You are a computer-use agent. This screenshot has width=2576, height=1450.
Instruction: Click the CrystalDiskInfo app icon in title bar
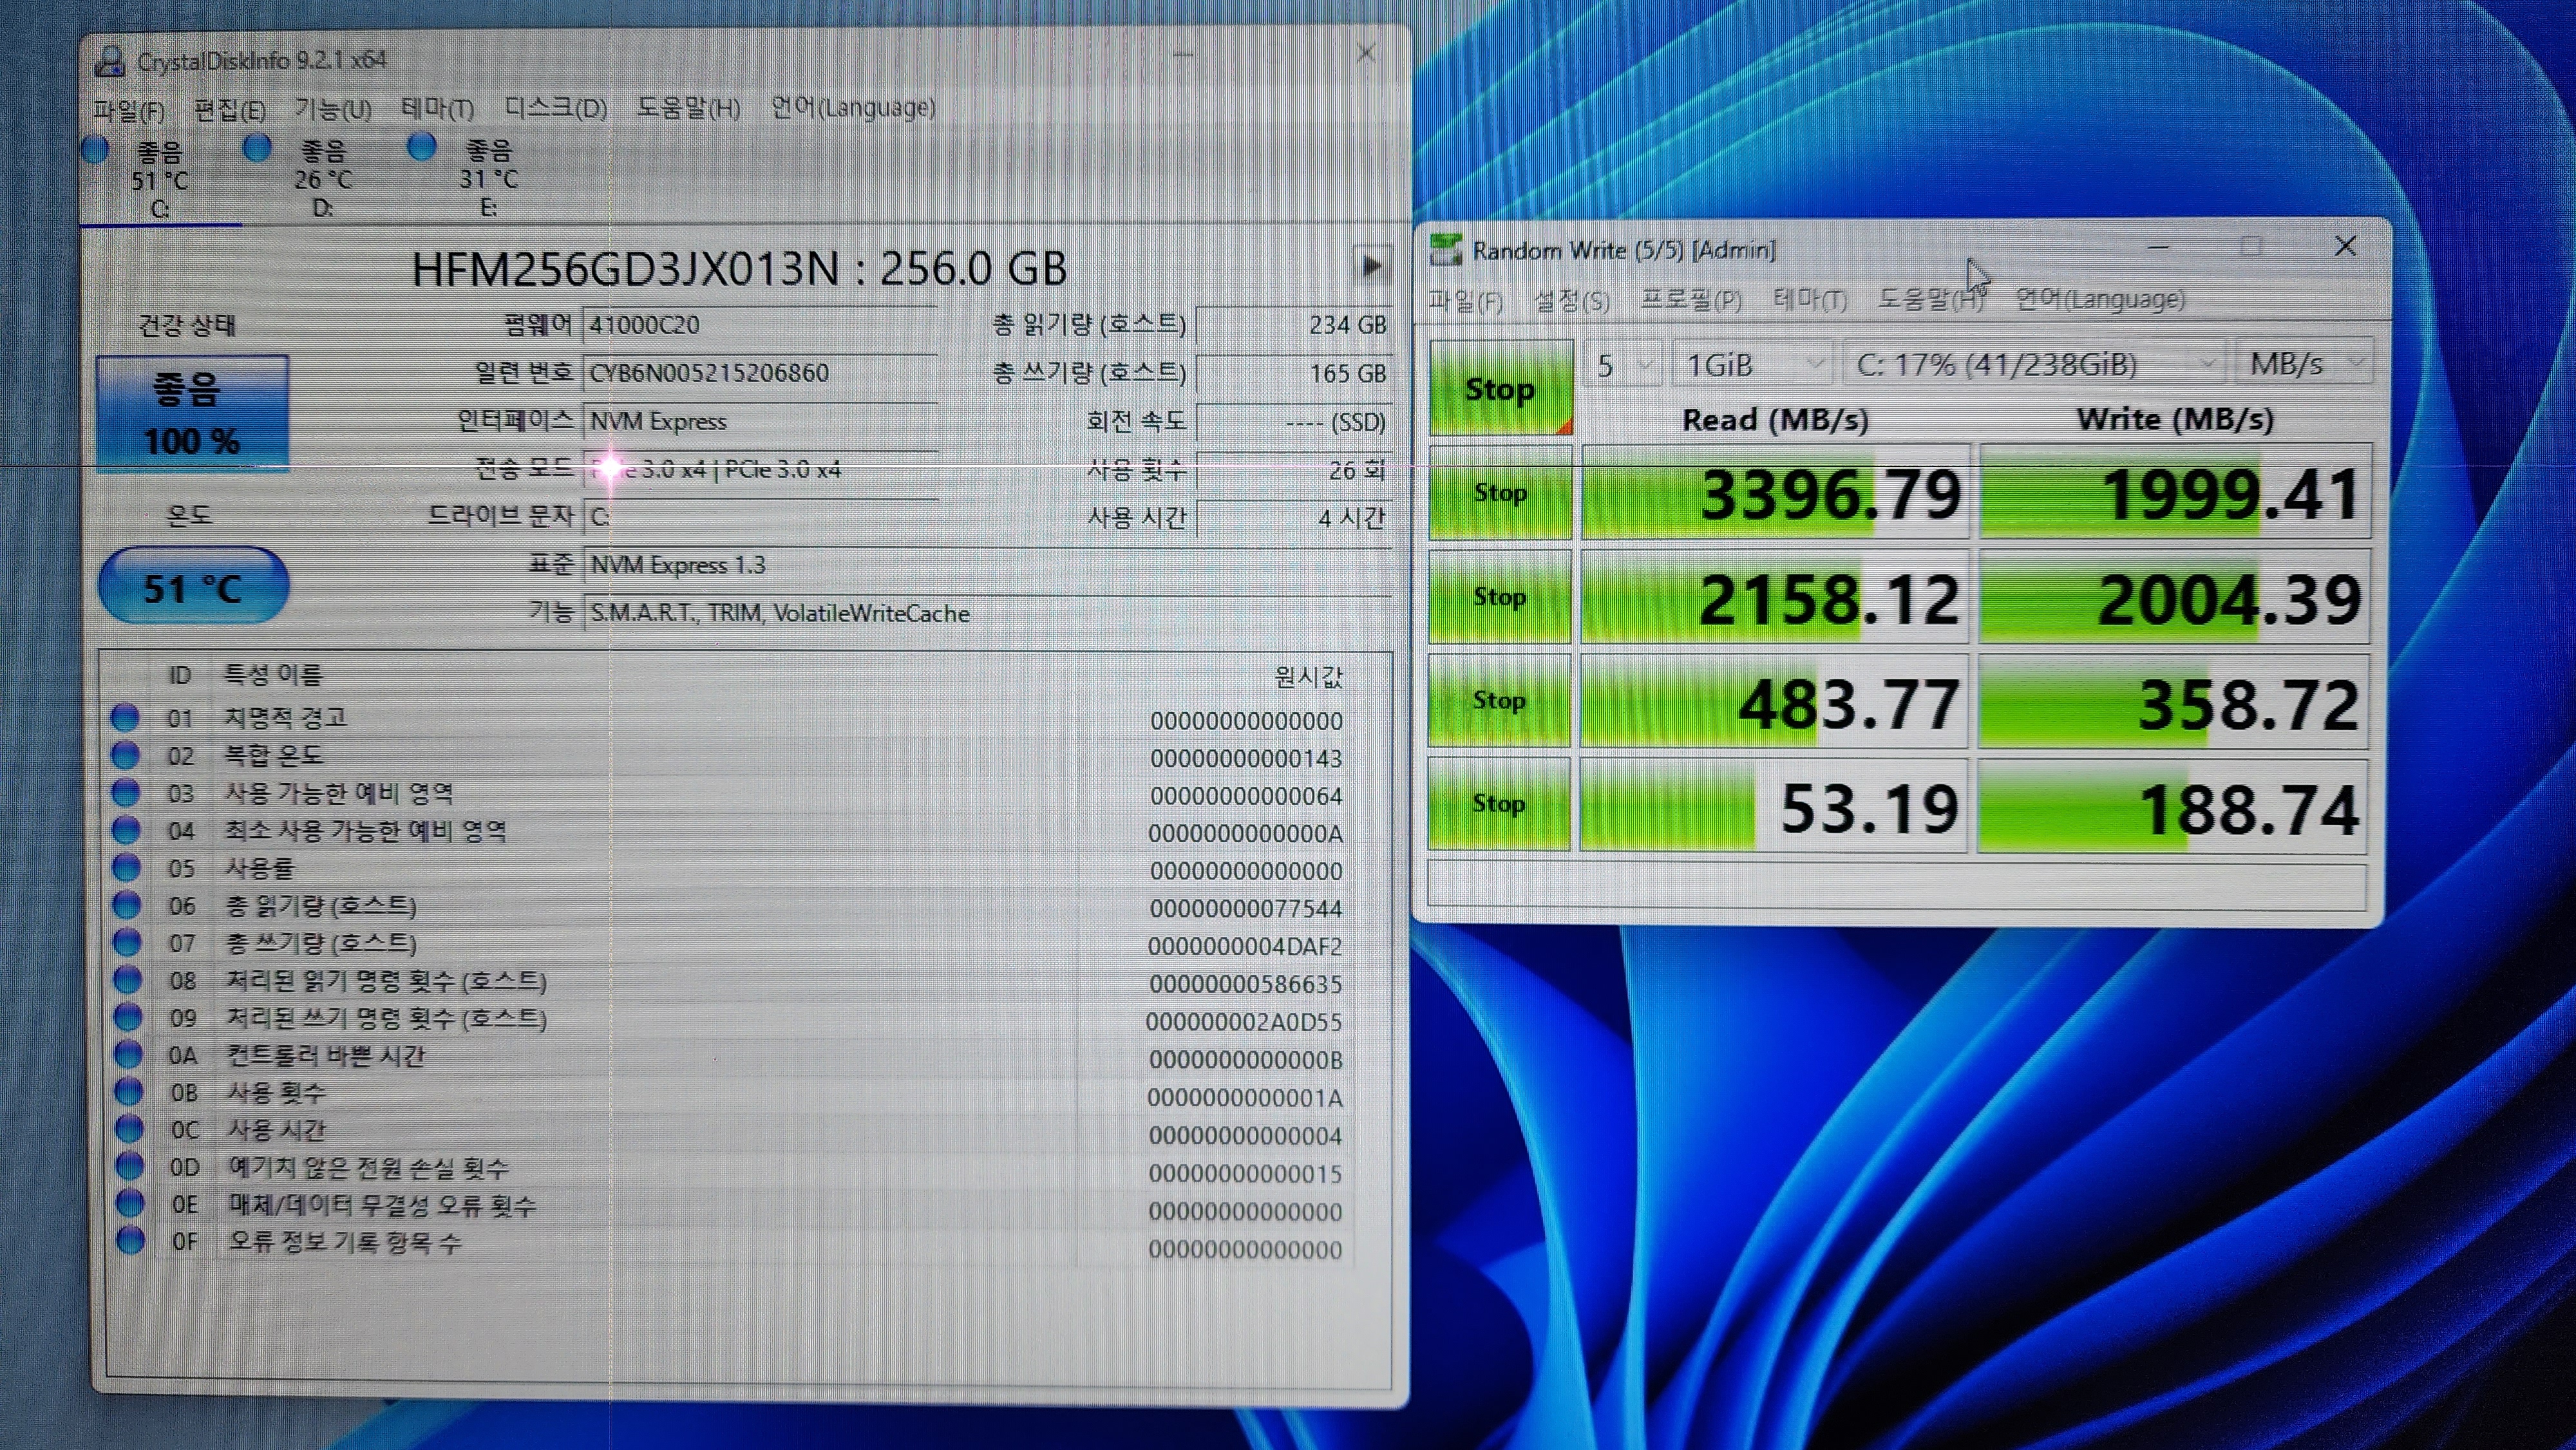tap(109, 61)
